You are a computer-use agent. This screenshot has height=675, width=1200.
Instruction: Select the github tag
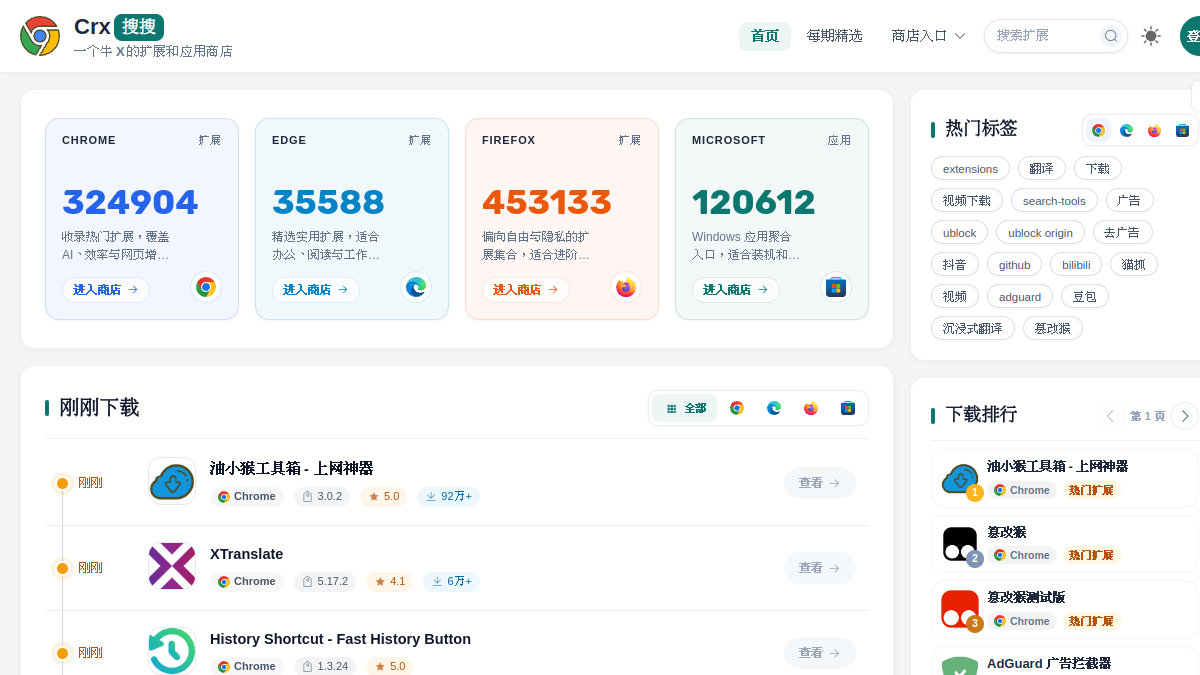tap(1014, 265)
